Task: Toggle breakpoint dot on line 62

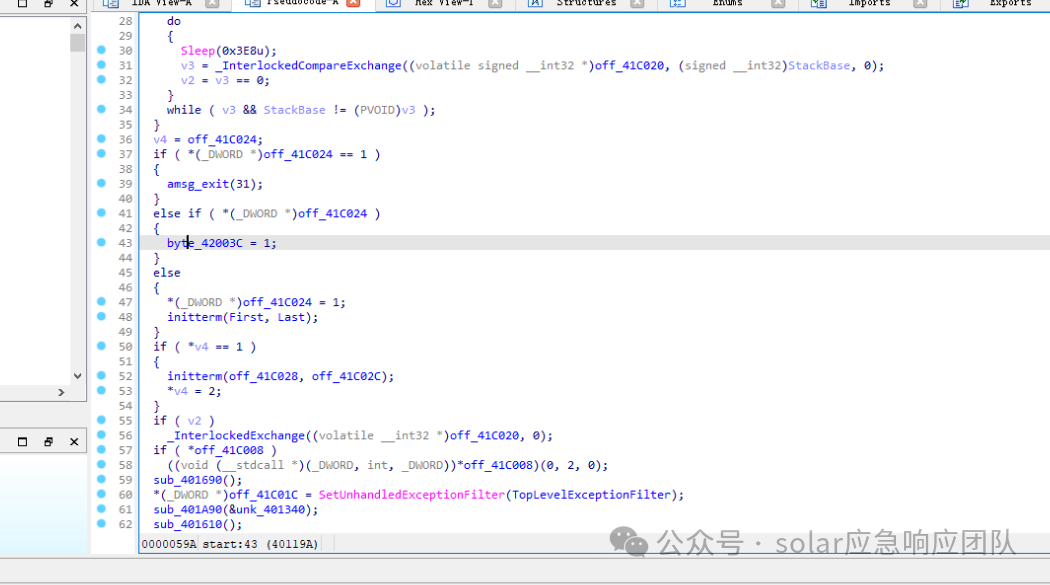Action: tap(101, 523)
